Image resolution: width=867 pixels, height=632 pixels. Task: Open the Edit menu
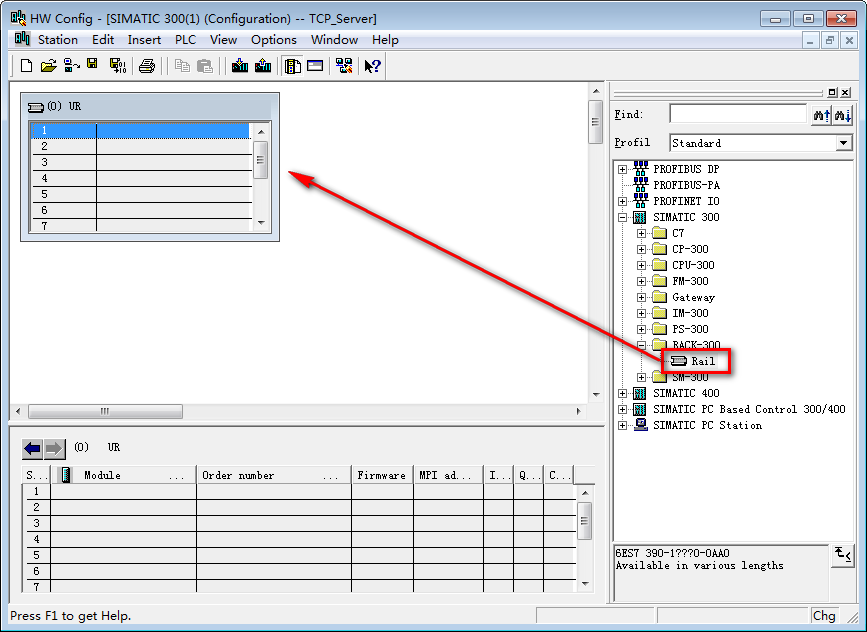(x=103, y=40)
